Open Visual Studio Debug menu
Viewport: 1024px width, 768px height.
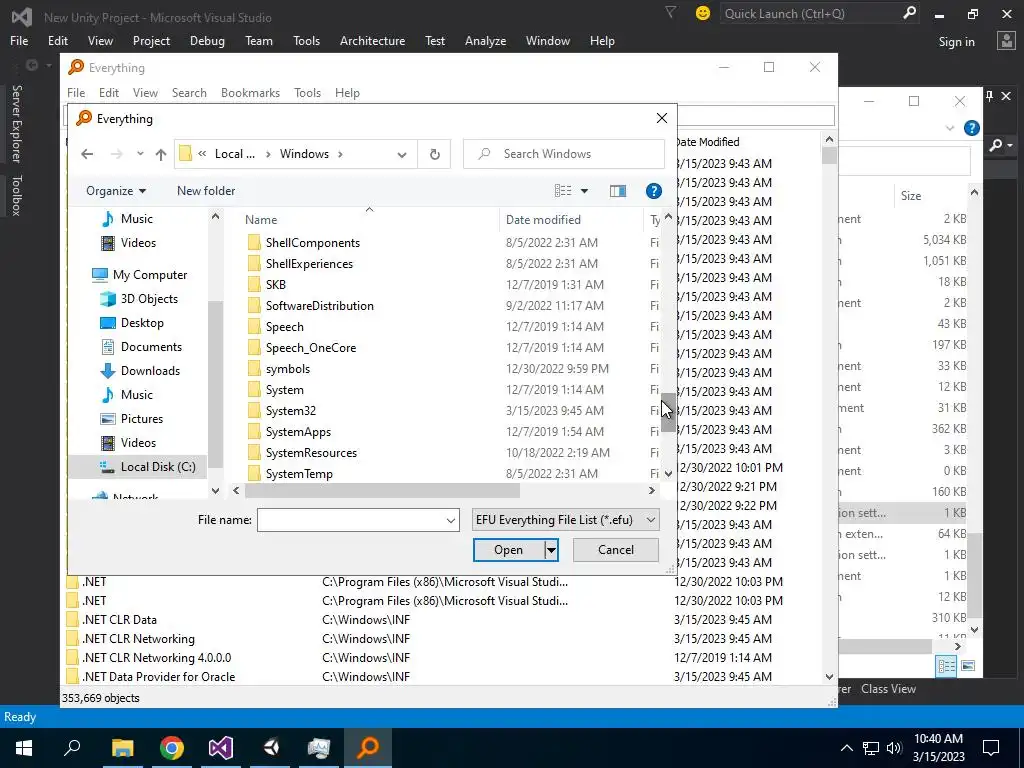207,40
